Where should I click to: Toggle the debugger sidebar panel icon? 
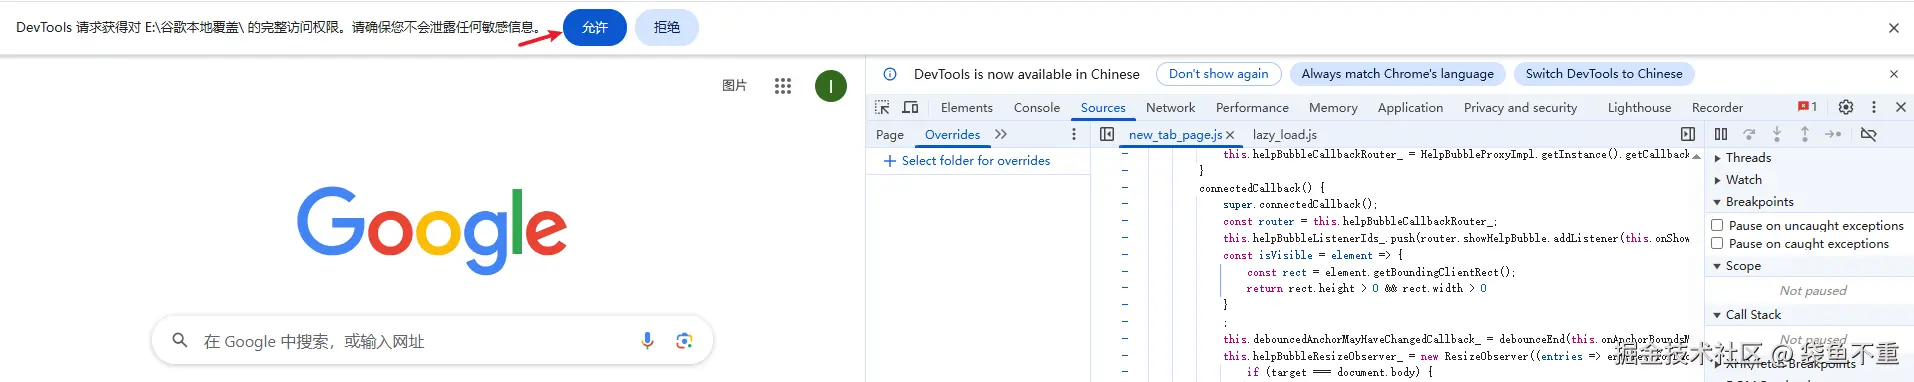1688,134
